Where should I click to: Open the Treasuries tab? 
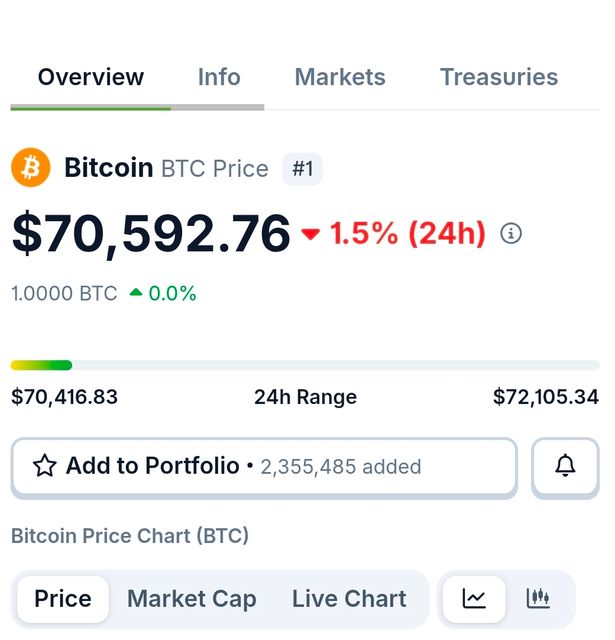[499, 77]
